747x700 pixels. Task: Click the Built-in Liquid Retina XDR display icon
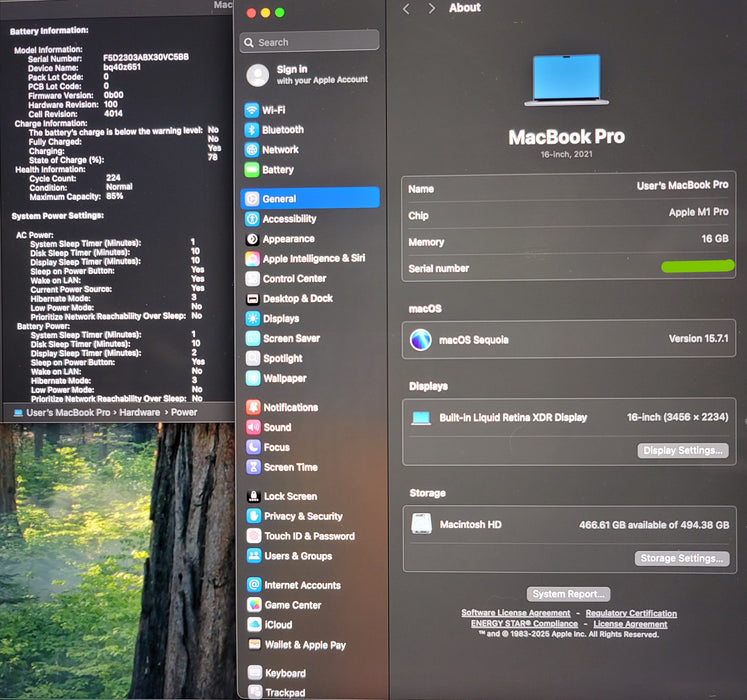pyautogui.click(x=421, y=418)
